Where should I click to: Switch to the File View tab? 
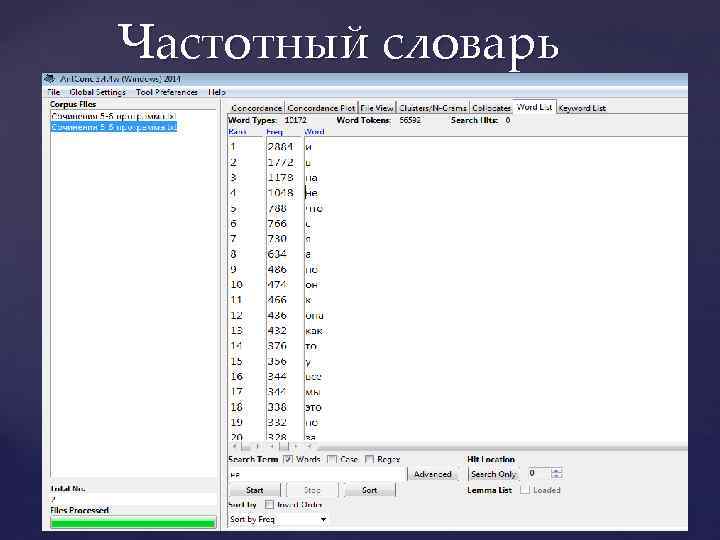pyautogui.click(x=377, y=108)
